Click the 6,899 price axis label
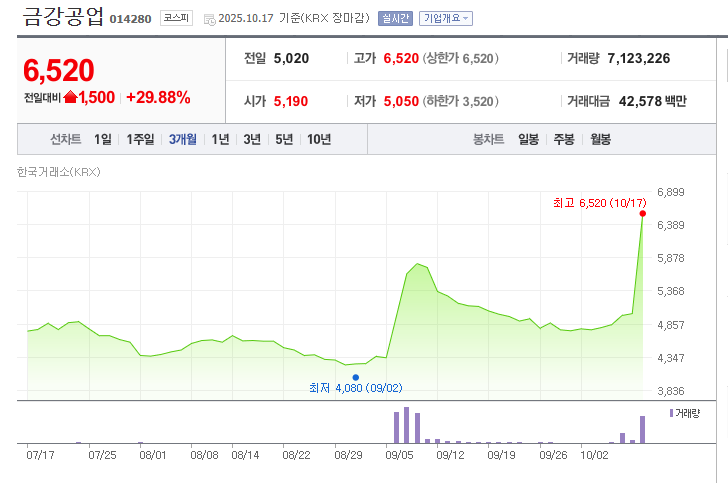Viewport: 728px width, 483px height. pos(670,192)
